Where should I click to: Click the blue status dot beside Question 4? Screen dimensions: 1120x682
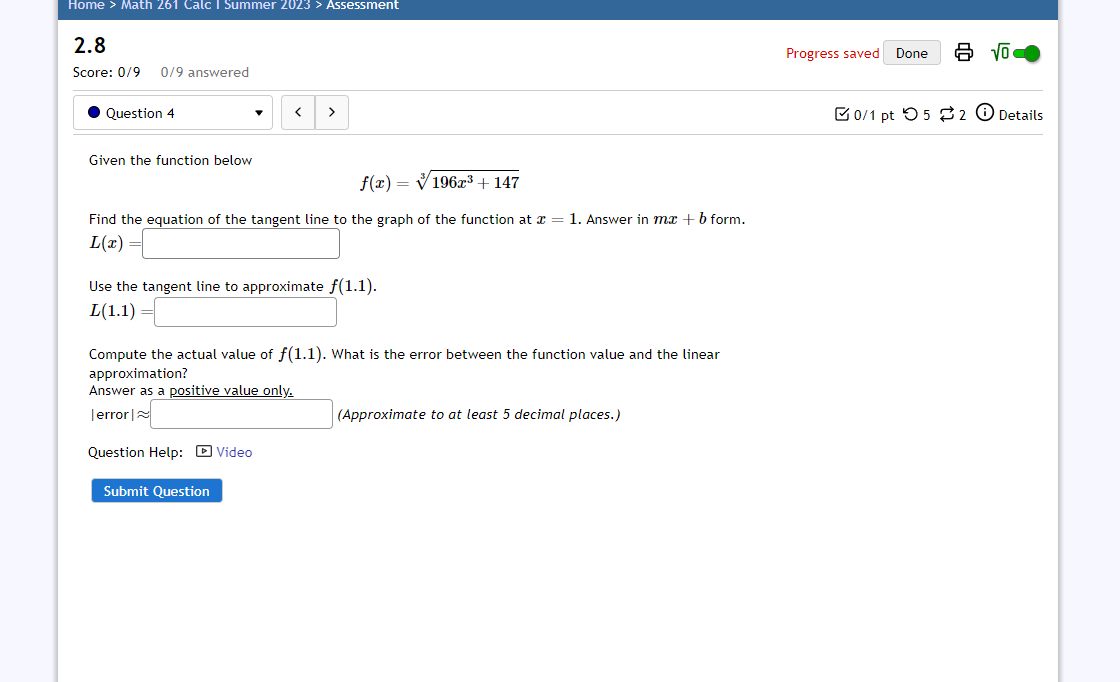pos(94,112)
